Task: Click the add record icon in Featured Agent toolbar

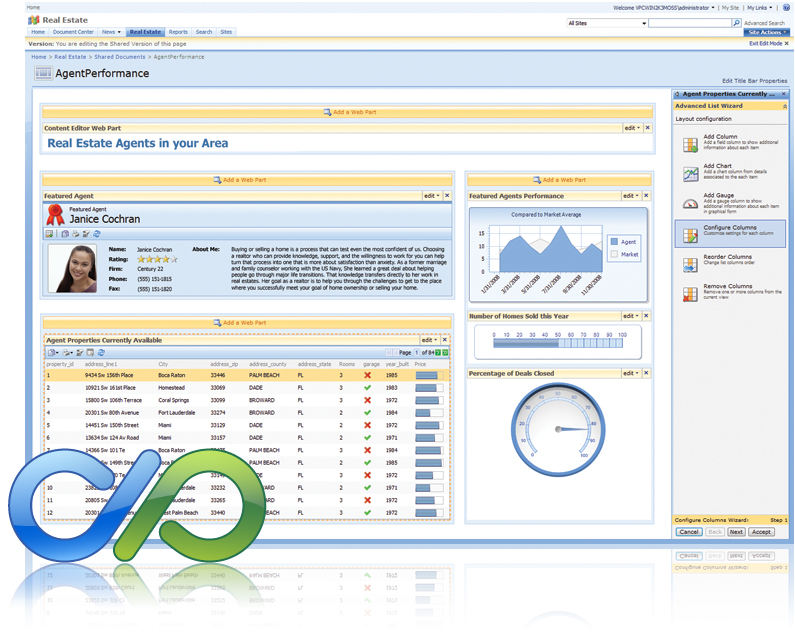Action: [x=49, y=234]
